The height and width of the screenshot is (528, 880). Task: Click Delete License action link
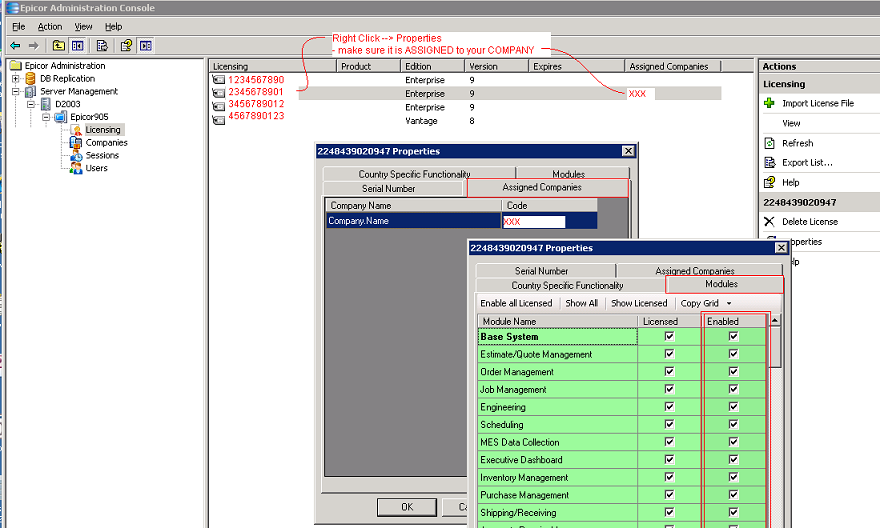(810, 222)
